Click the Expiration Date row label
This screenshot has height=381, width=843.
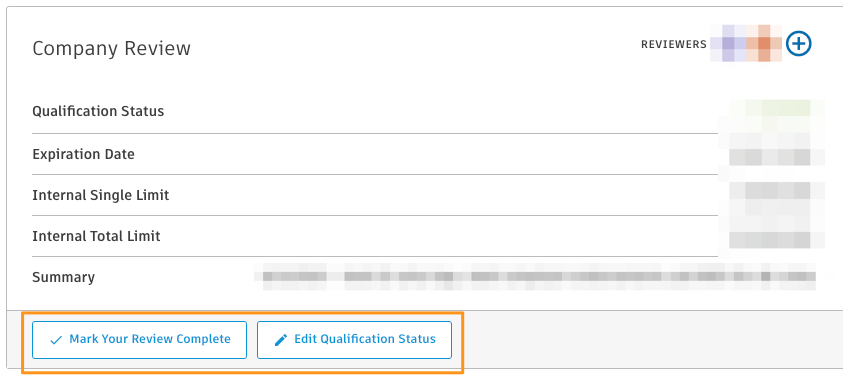pyautogui.click(x=83, y=154)
